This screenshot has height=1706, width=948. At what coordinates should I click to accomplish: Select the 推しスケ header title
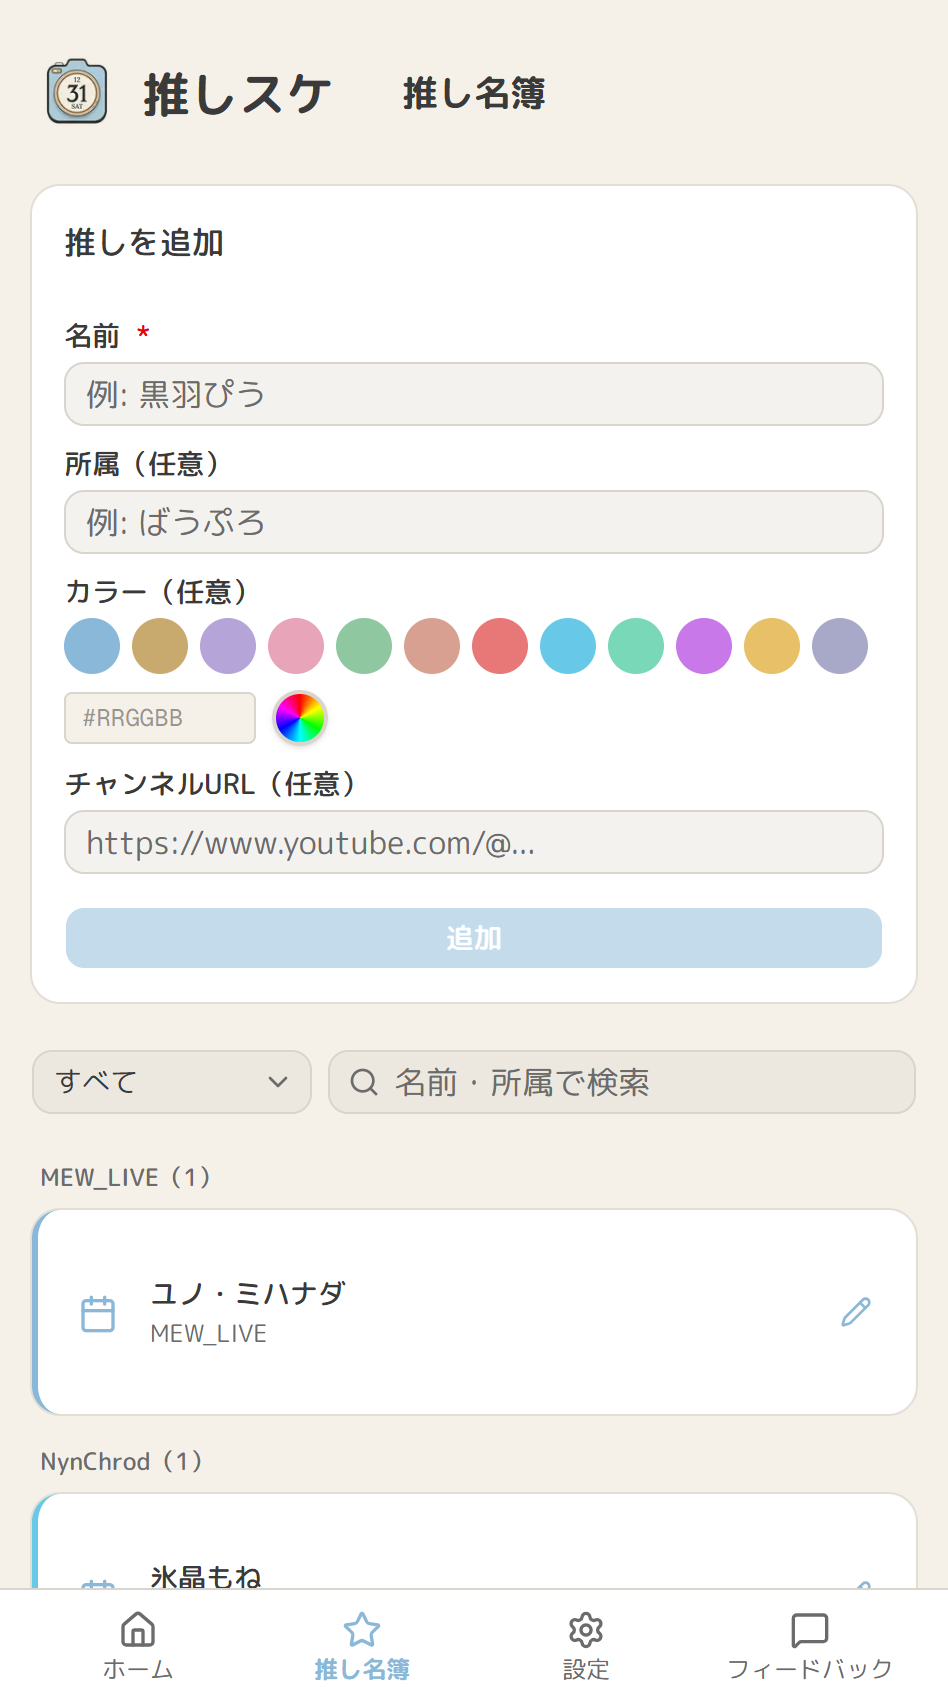pos(236,93)
